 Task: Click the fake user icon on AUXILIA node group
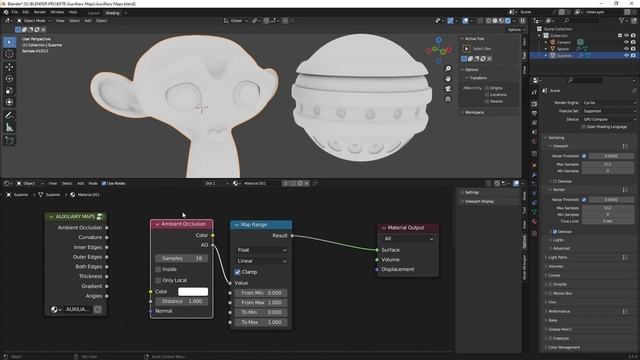coord(98,309)
